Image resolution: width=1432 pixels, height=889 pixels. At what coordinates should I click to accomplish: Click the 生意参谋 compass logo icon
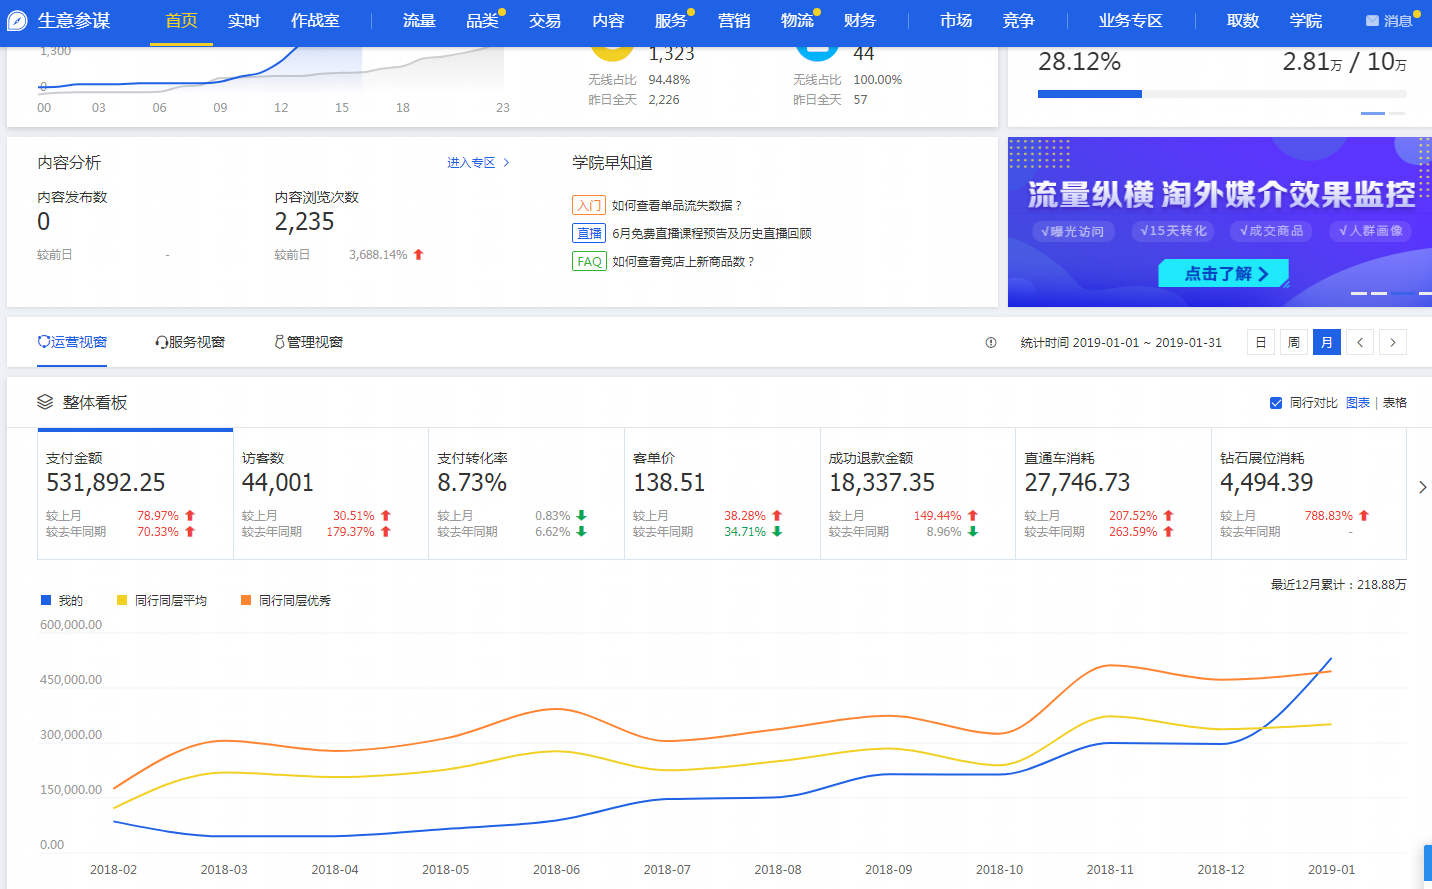(x=18, y=21)
